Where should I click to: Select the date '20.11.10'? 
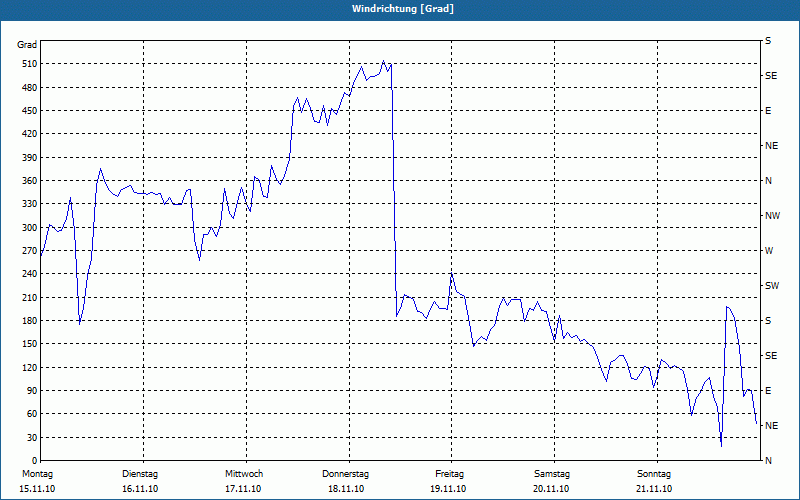tap(551, 489)
